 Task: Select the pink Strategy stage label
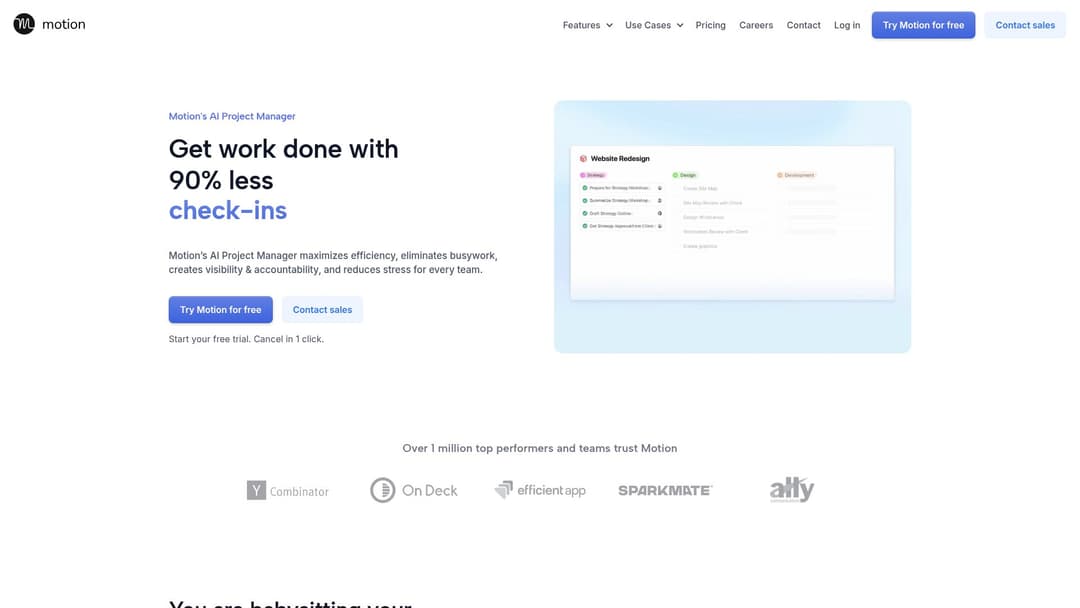(594, 175)
